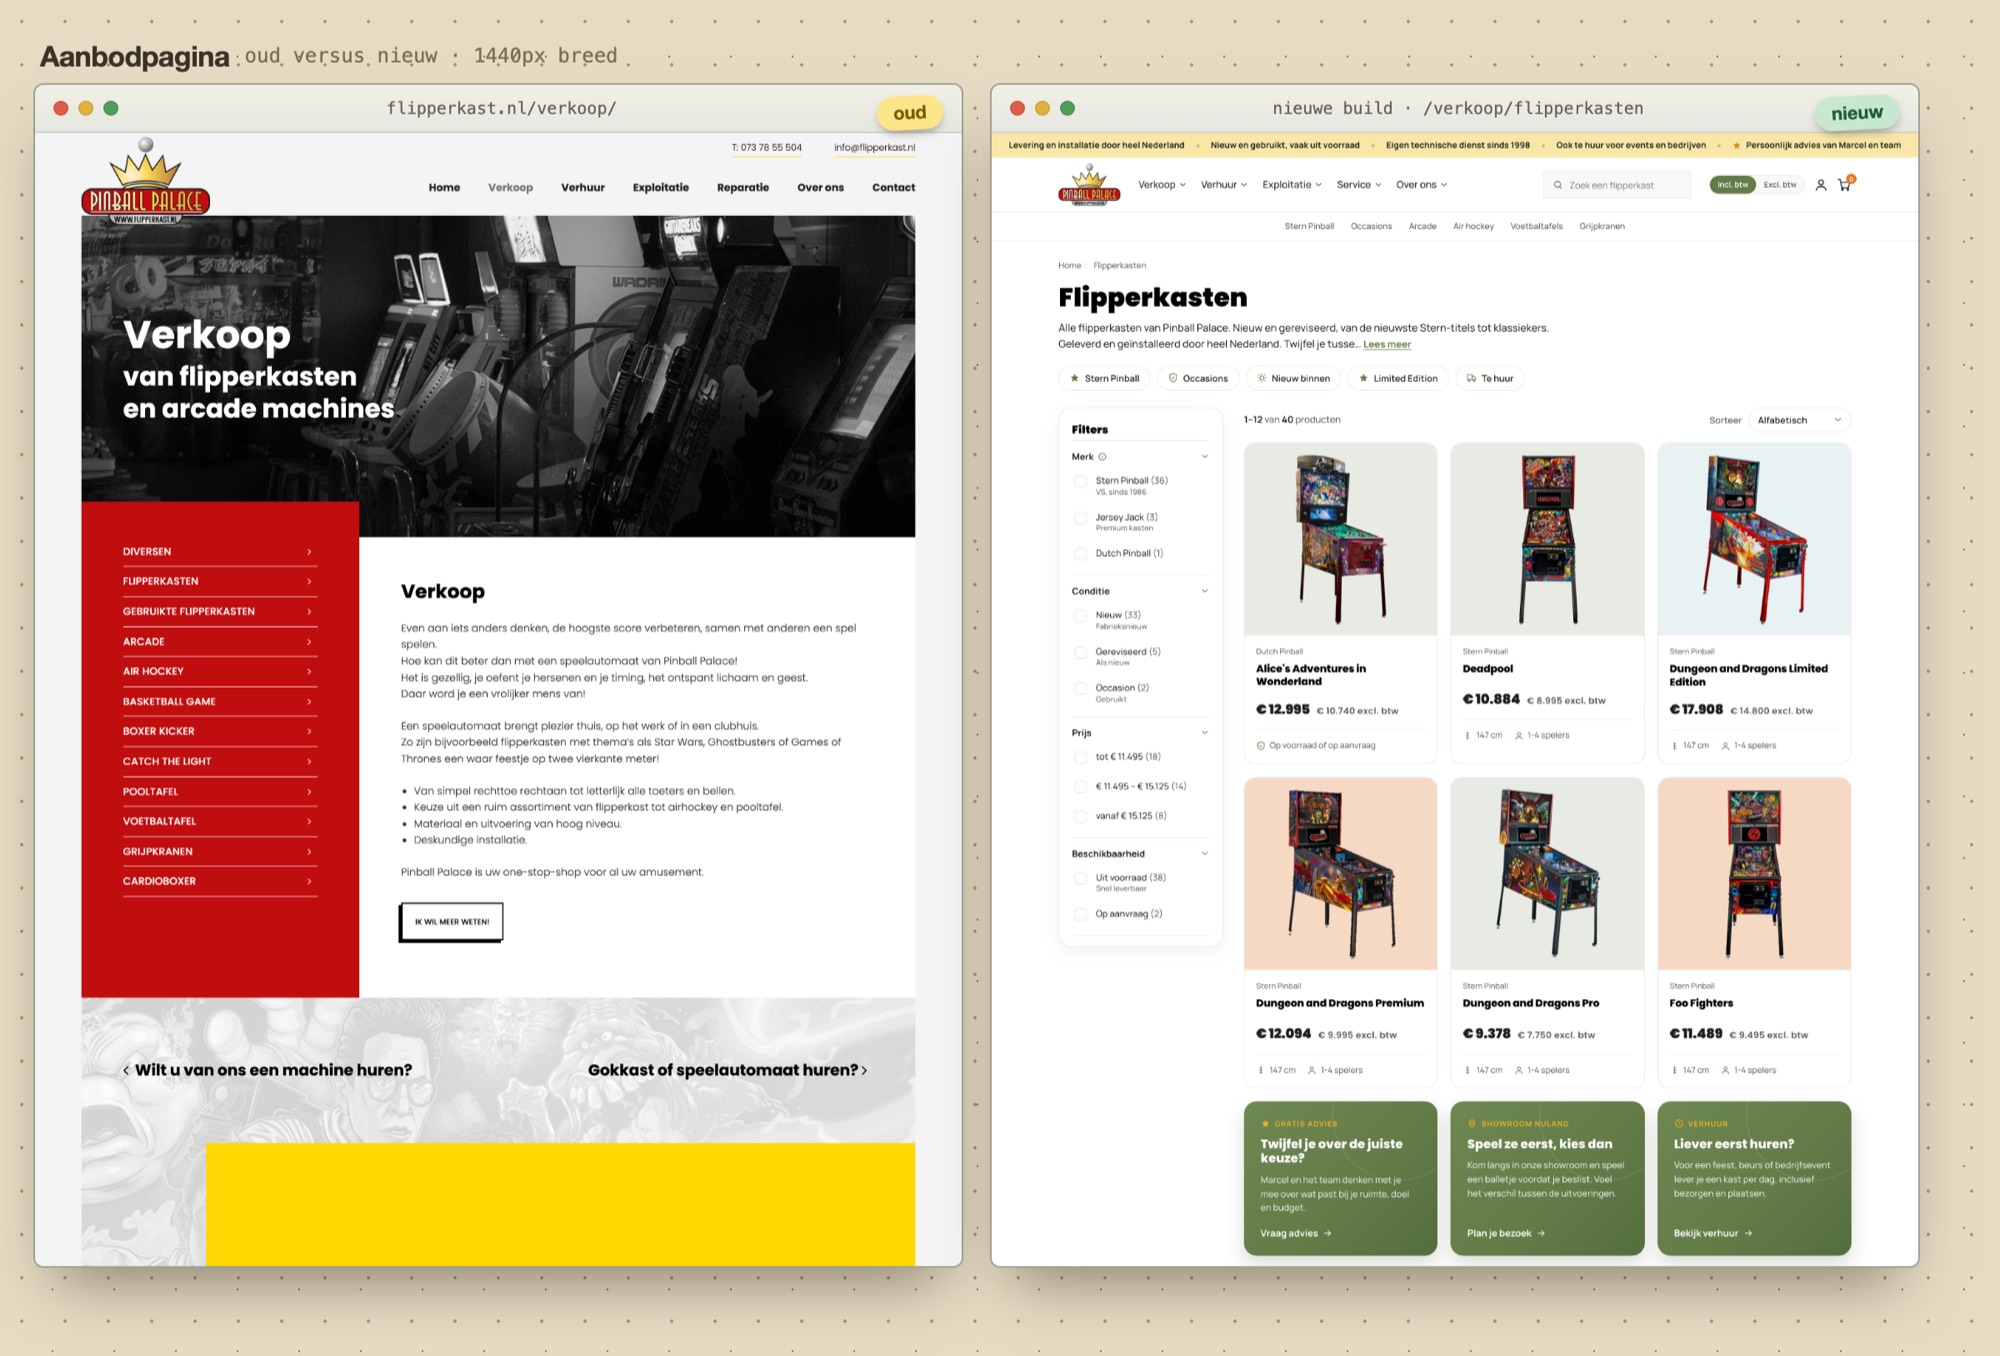Open the Verkoop dropdown in new build nav
2000x1356 pixels.
click(x=1162, y=185)
